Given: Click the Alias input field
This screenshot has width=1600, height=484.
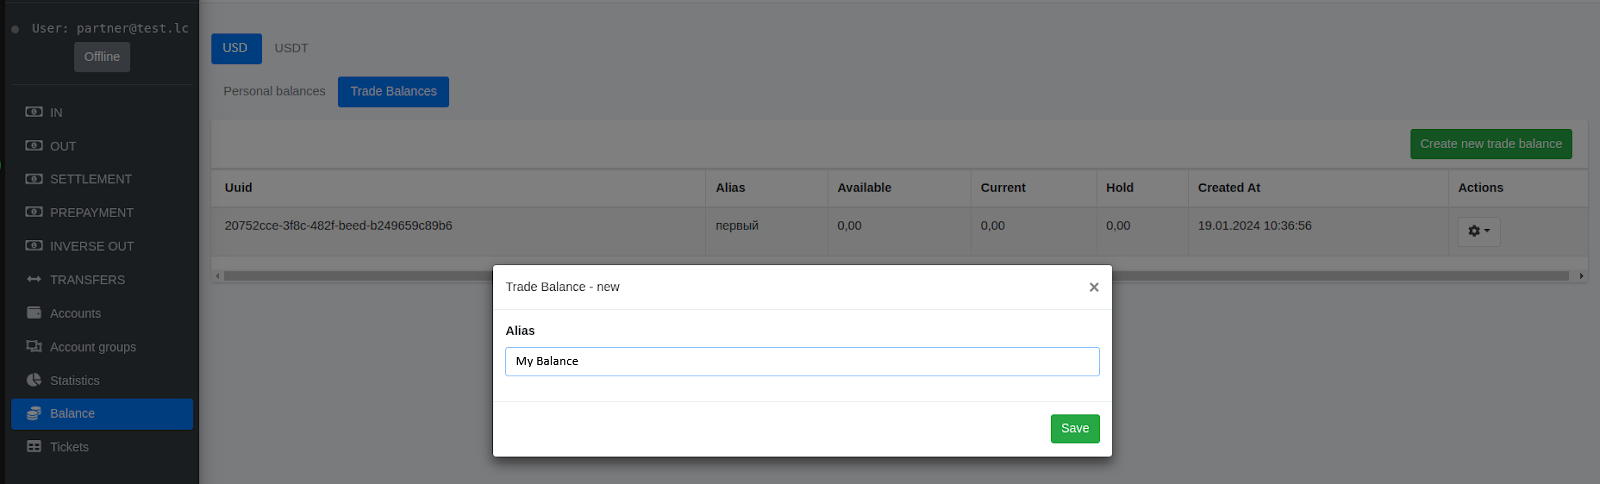Looking at the screenshot, I should point(802,361).
